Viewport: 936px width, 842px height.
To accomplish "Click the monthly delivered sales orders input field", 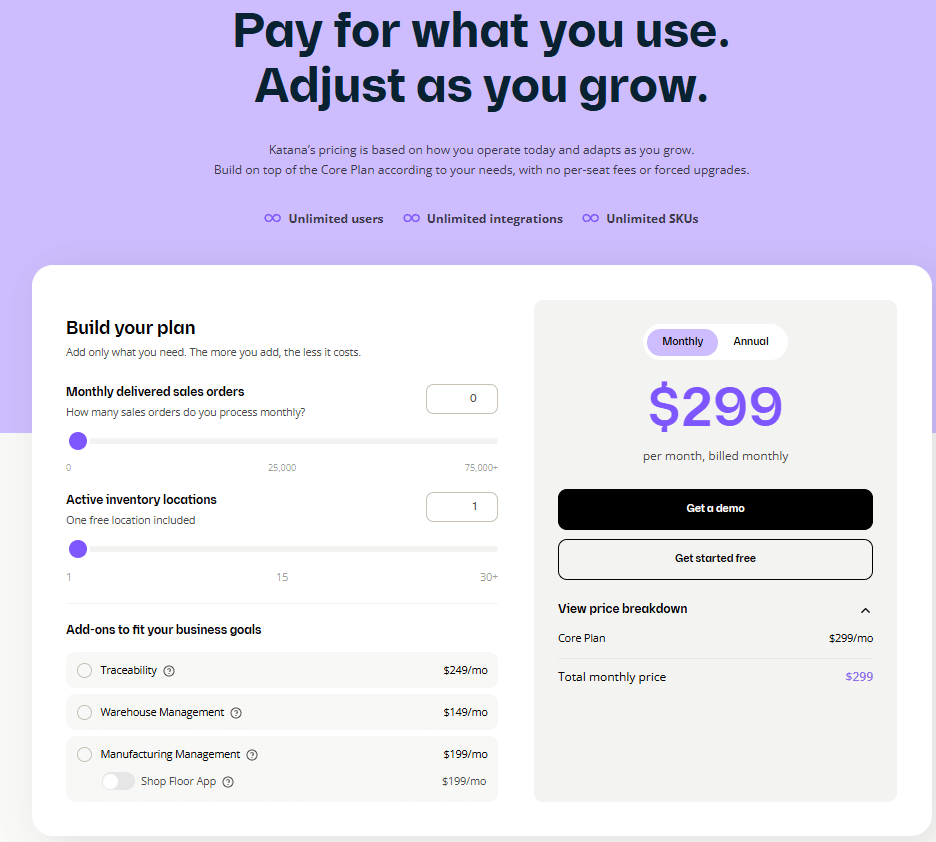I will tap(462, 399).
